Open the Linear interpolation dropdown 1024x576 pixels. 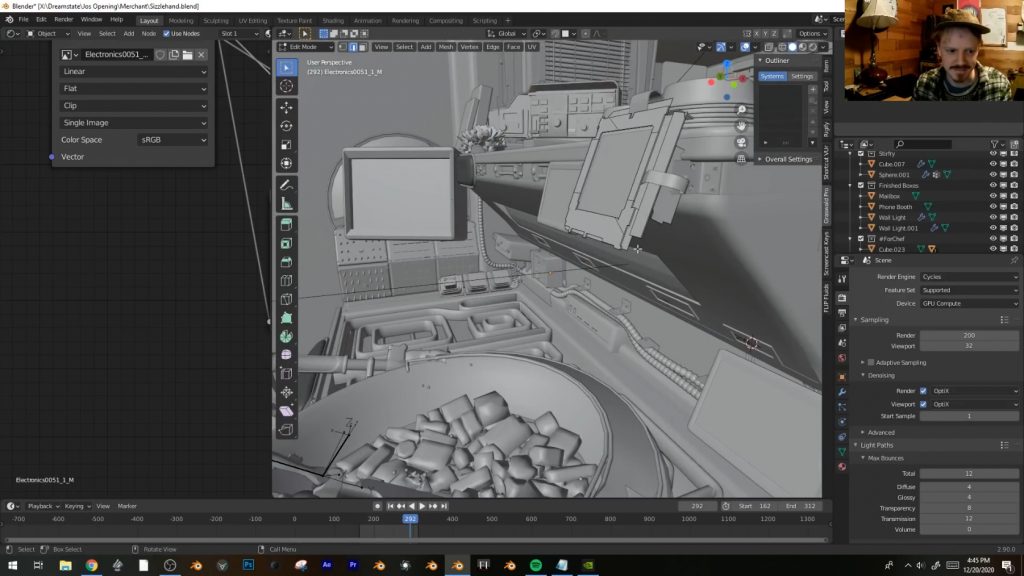click(x=134, y=71)
